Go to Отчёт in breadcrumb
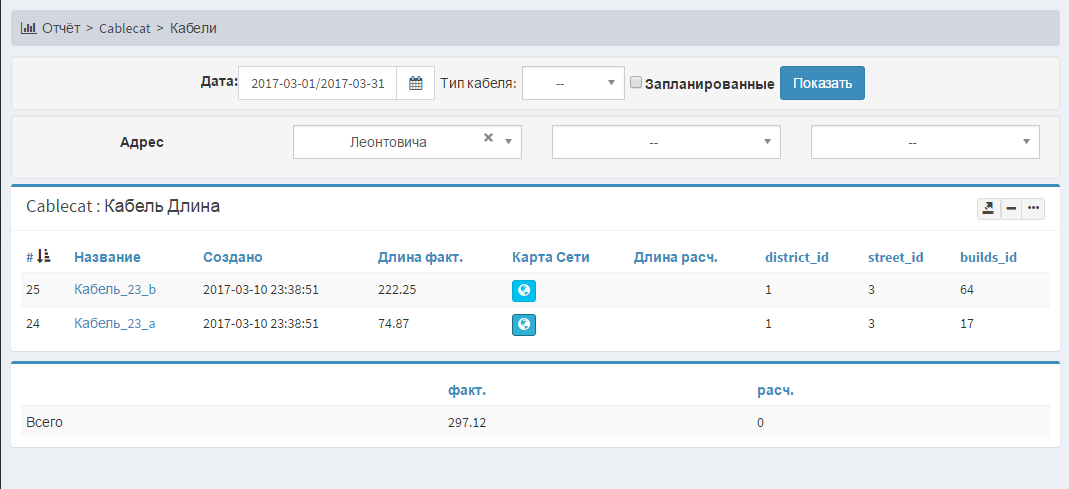 [x=60, y=28]
